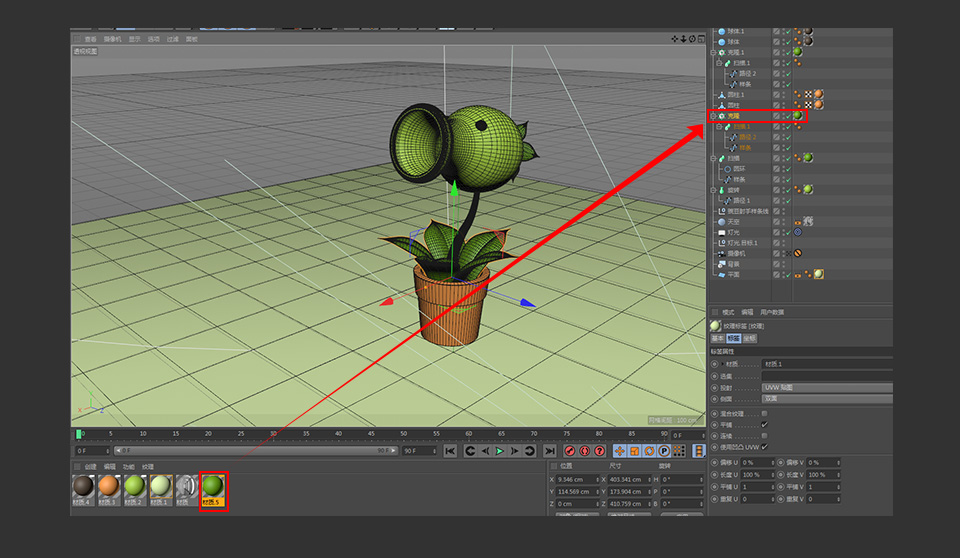Uncheck the 平铺 checkbox
This screenshot has width=960, height=558.
tap(764, 424)
